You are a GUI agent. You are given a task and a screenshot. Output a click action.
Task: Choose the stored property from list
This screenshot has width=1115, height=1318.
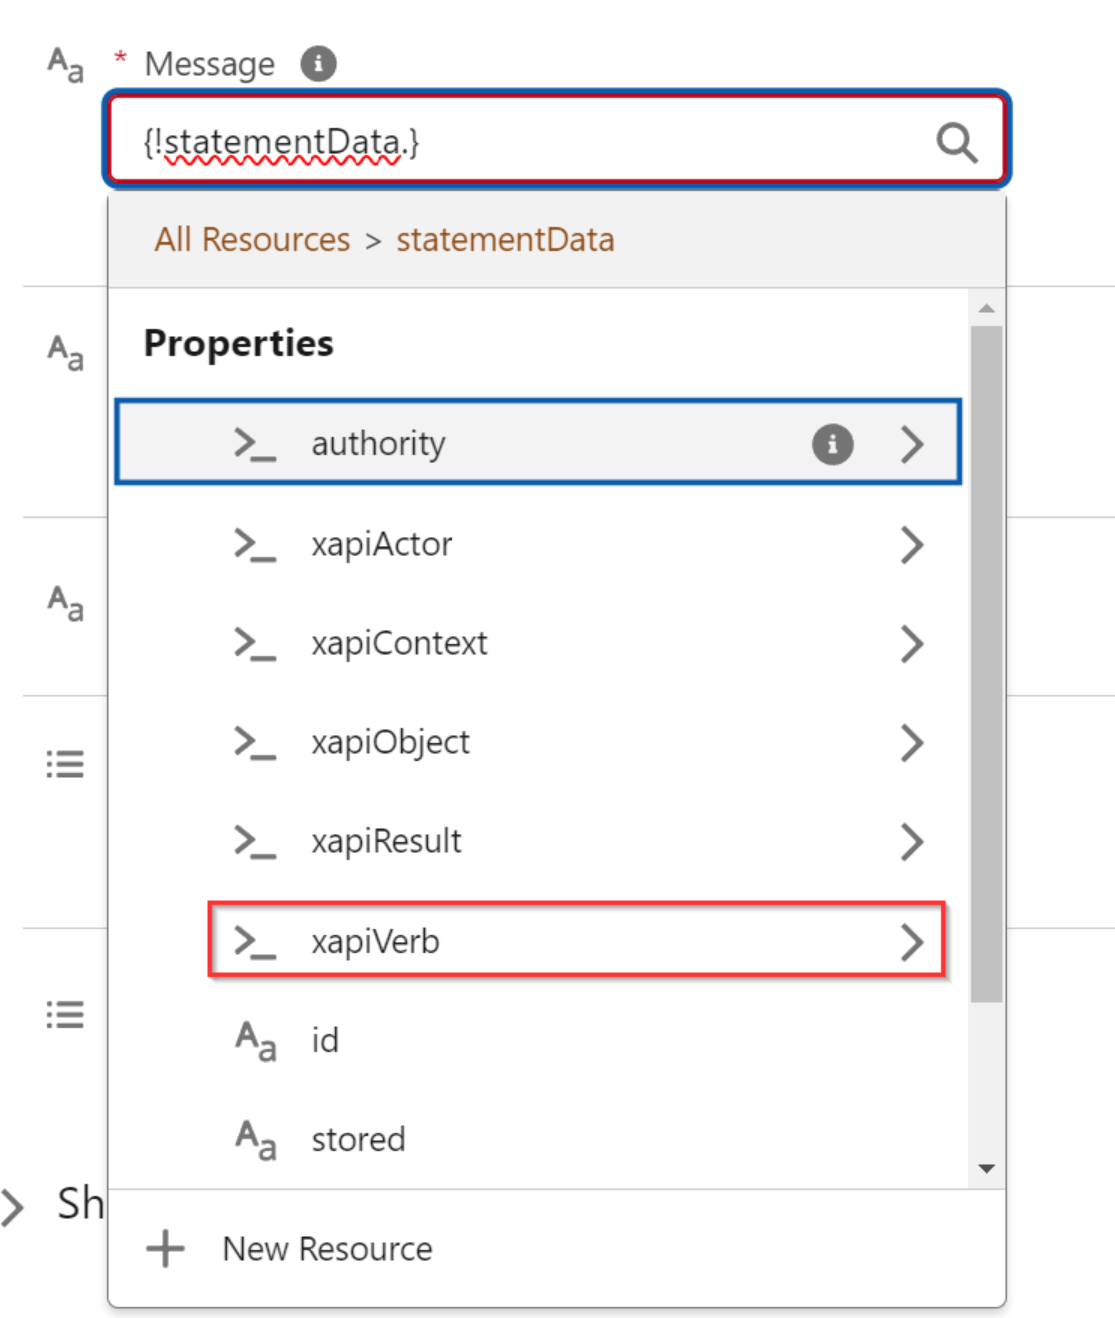coord(358,1140)
